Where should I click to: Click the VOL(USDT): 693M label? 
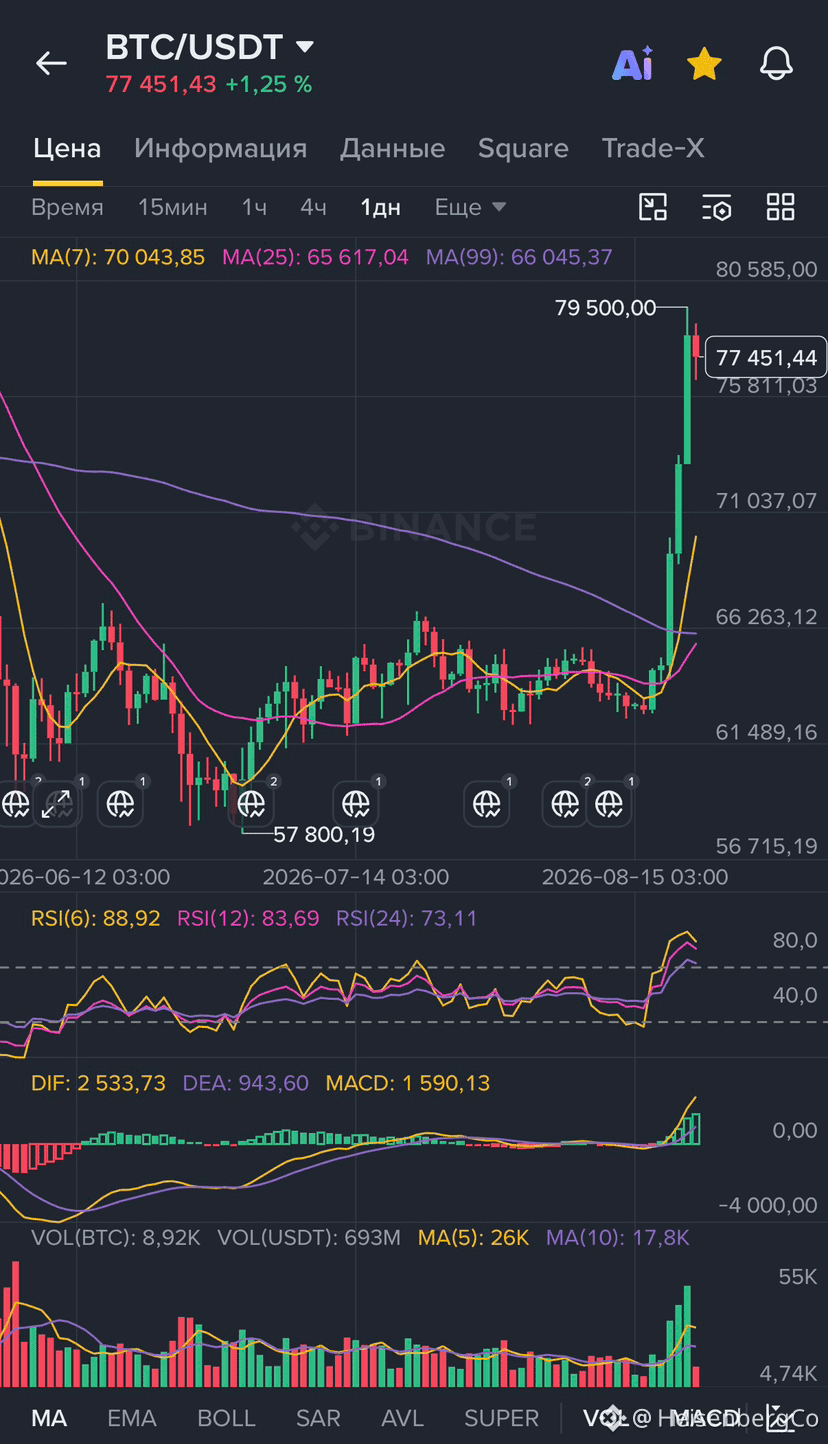pos(309,1238)
